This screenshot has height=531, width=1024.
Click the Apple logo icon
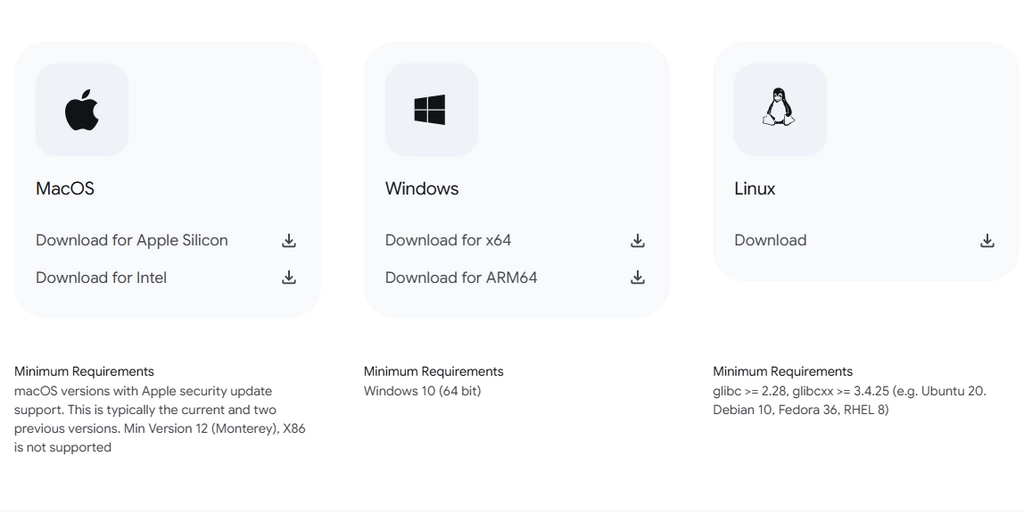click(x=82, y=110)
